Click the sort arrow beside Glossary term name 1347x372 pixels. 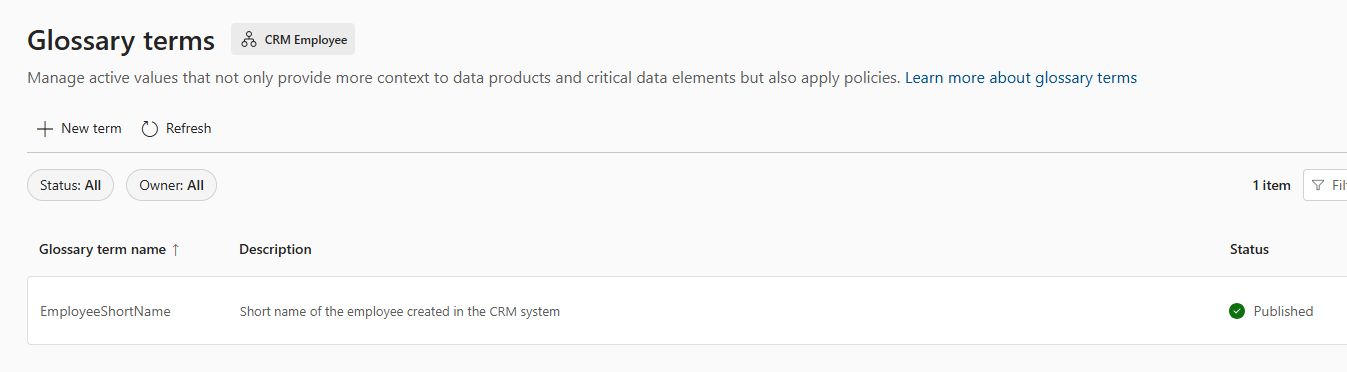[x=176, y=250]
